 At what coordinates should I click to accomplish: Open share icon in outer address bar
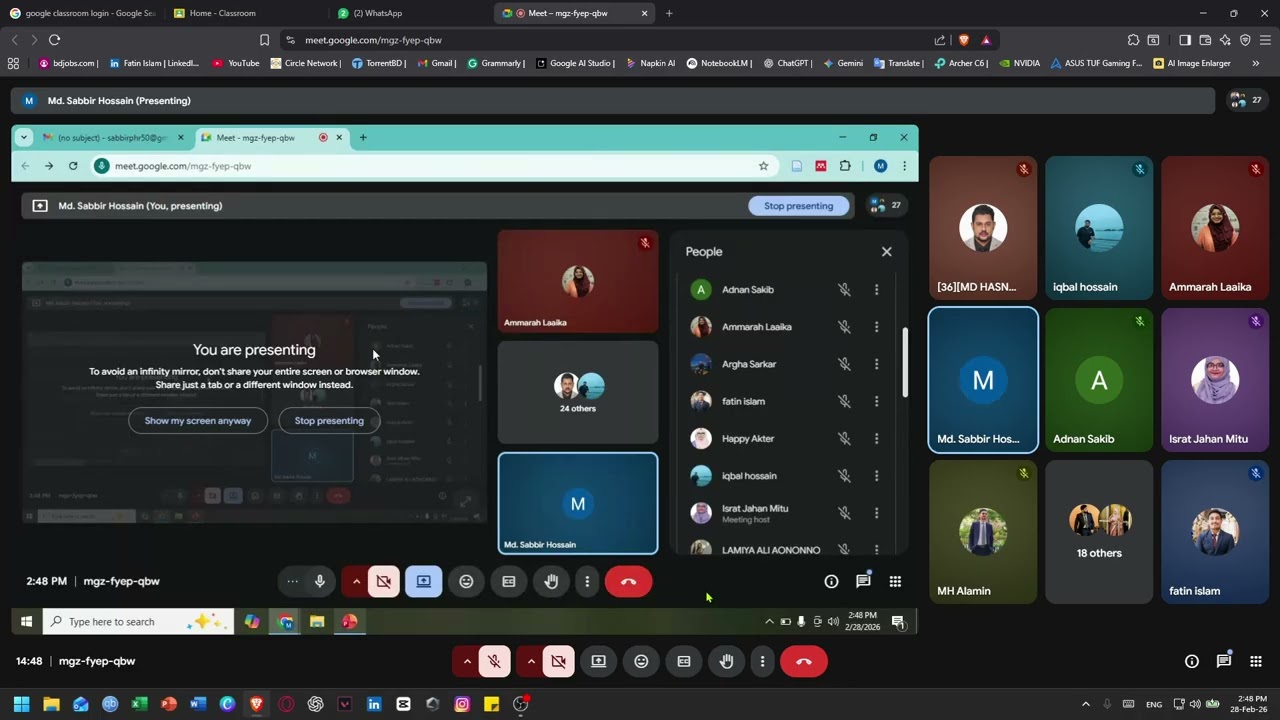click(940, 40)
